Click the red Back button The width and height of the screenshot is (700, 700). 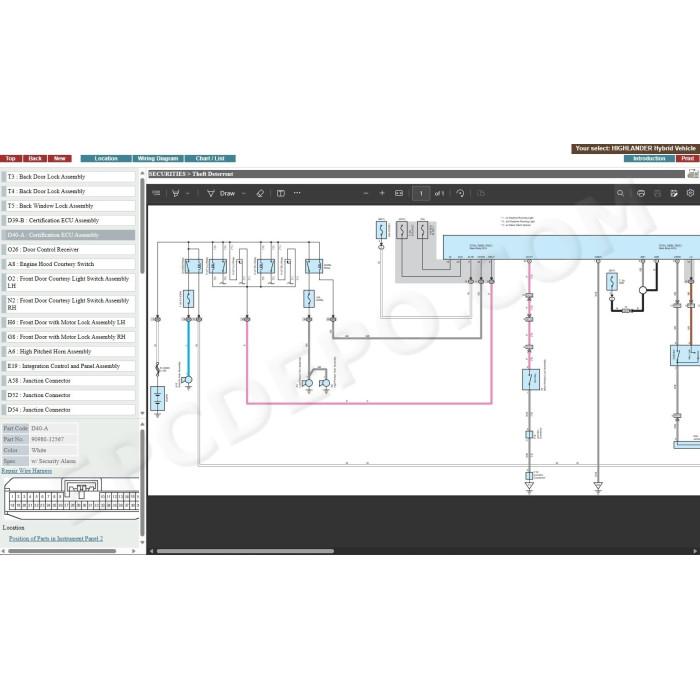pyautogui.click(x=35, y=158)
